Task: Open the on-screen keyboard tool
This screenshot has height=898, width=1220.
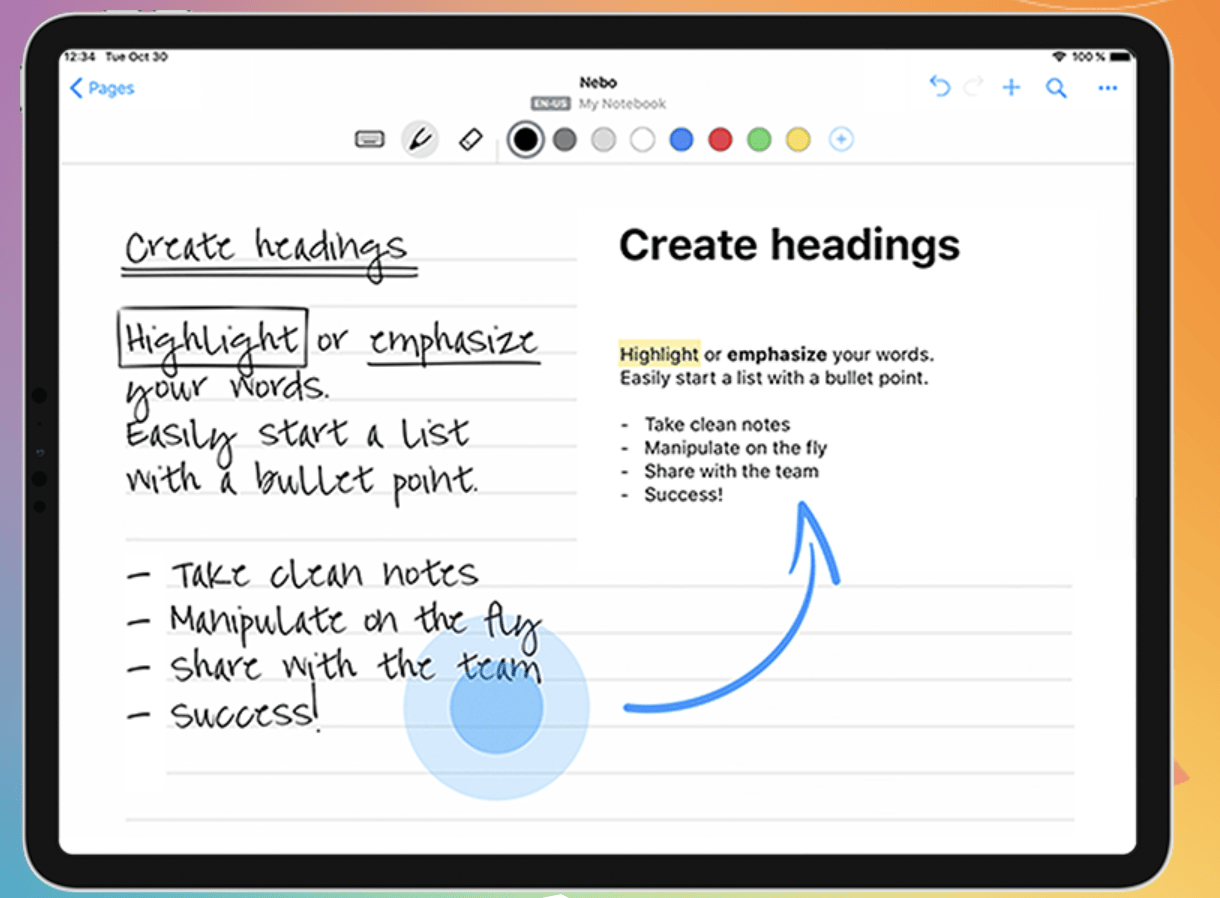Action: pyautogui.click(x=370, y=139)
